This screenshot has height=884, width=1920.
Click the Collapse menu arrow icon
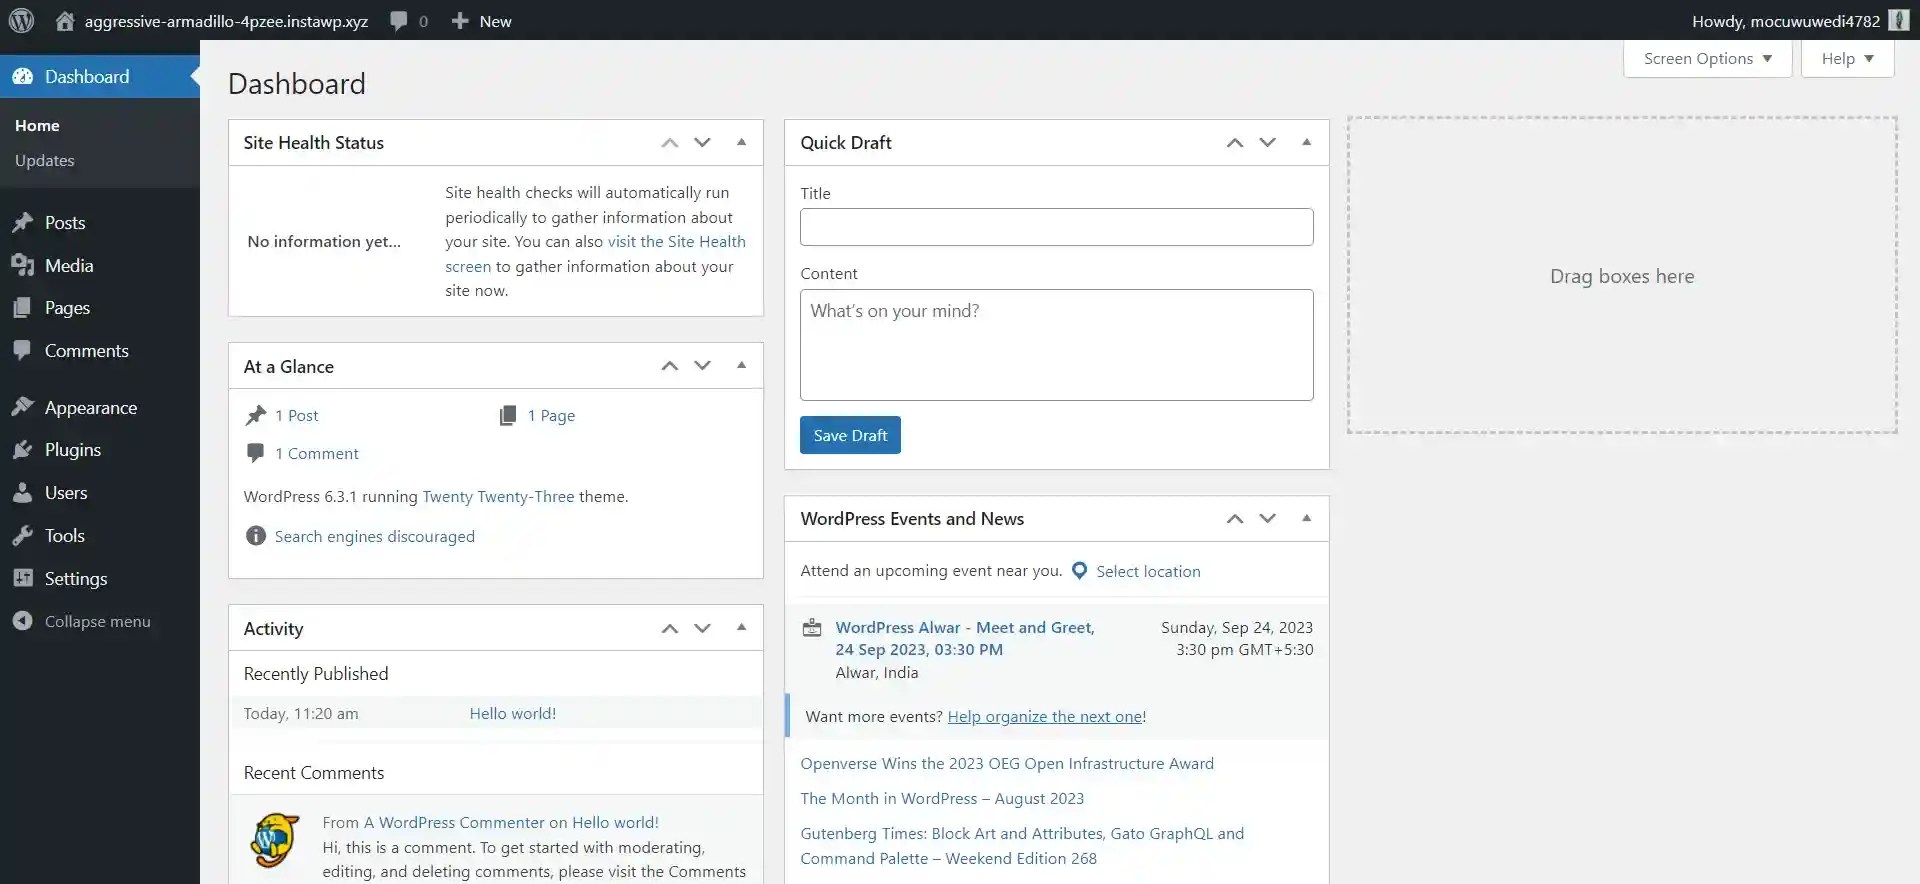[22, 621]
